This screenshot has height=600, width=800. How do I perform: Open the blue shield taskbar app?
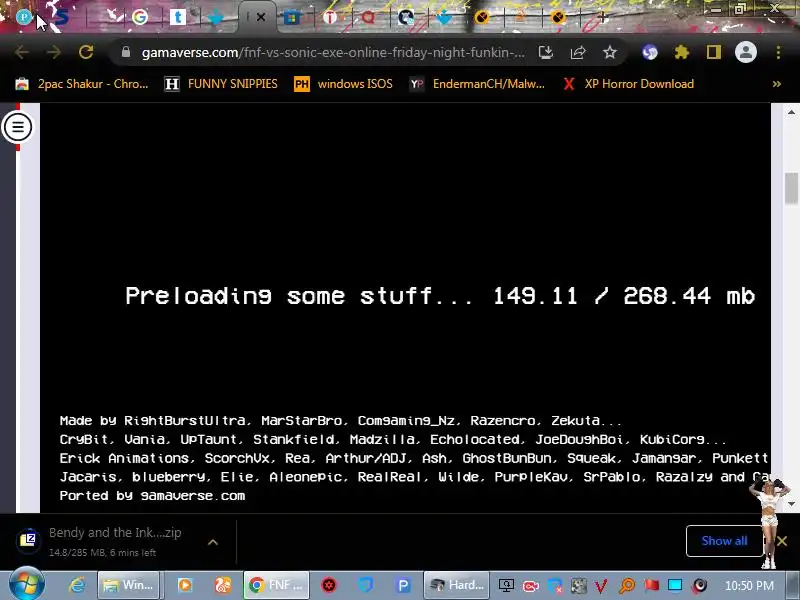point(366,585)
